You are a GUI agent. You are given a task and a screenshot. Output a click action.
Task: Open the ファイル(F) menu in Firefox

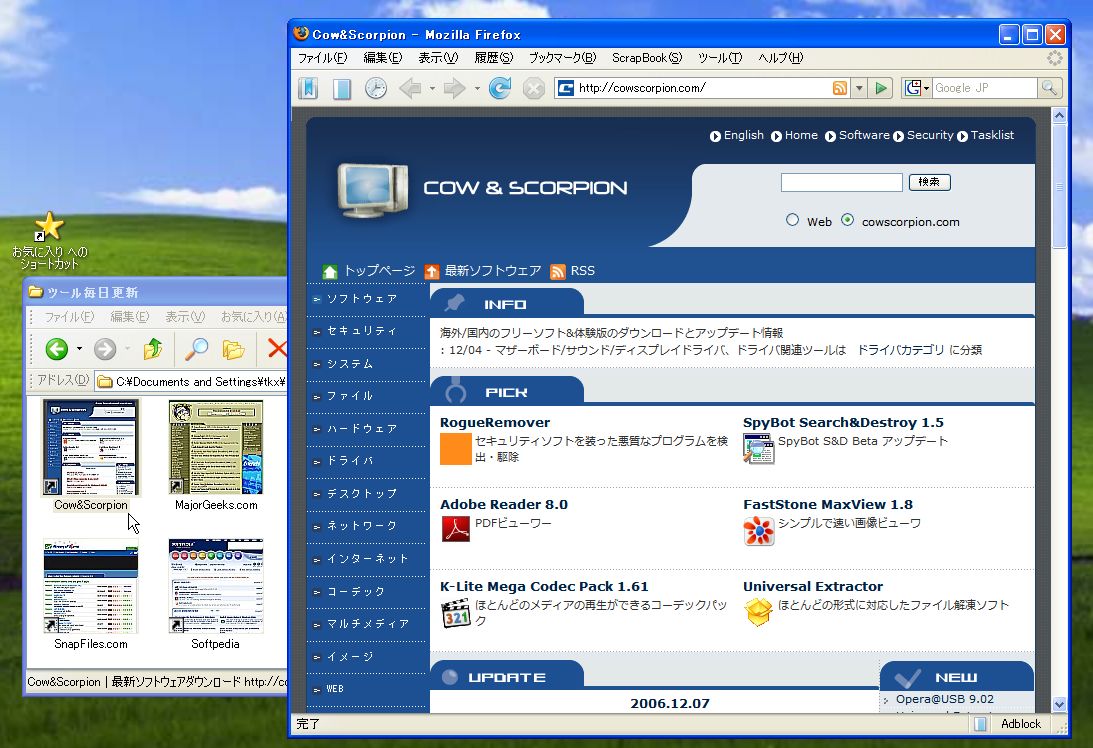pos(323,58)
